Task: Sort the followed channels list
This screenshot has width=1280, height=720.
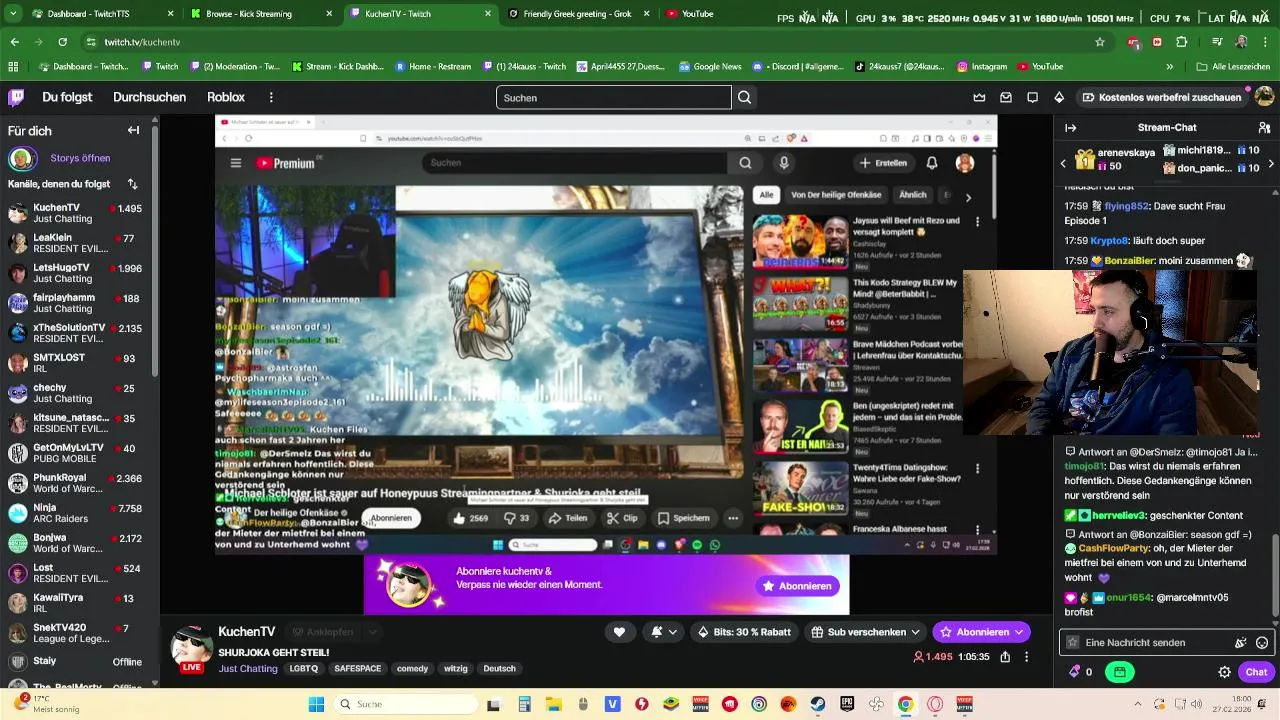Action: (132, 184)
